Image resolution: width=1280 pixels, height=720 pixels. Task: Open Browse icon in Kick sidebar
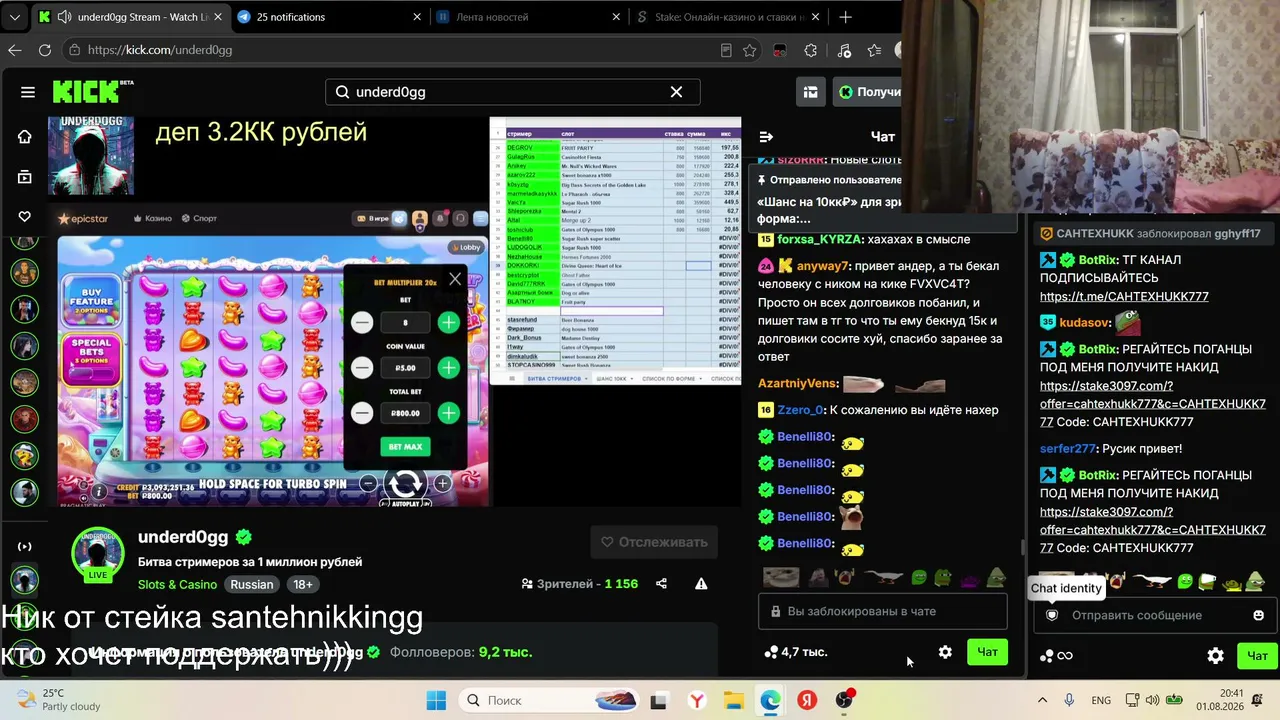pyautogui.click(x=25, y=177)
